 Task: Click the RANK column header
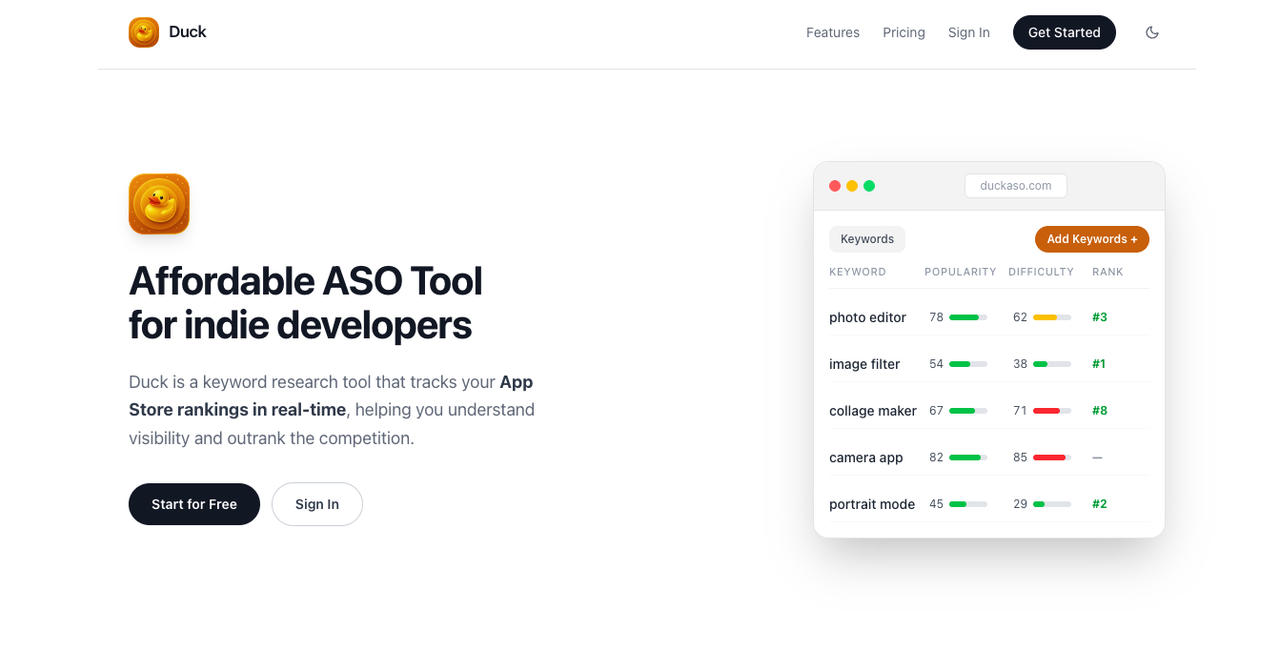point(1108,272)
